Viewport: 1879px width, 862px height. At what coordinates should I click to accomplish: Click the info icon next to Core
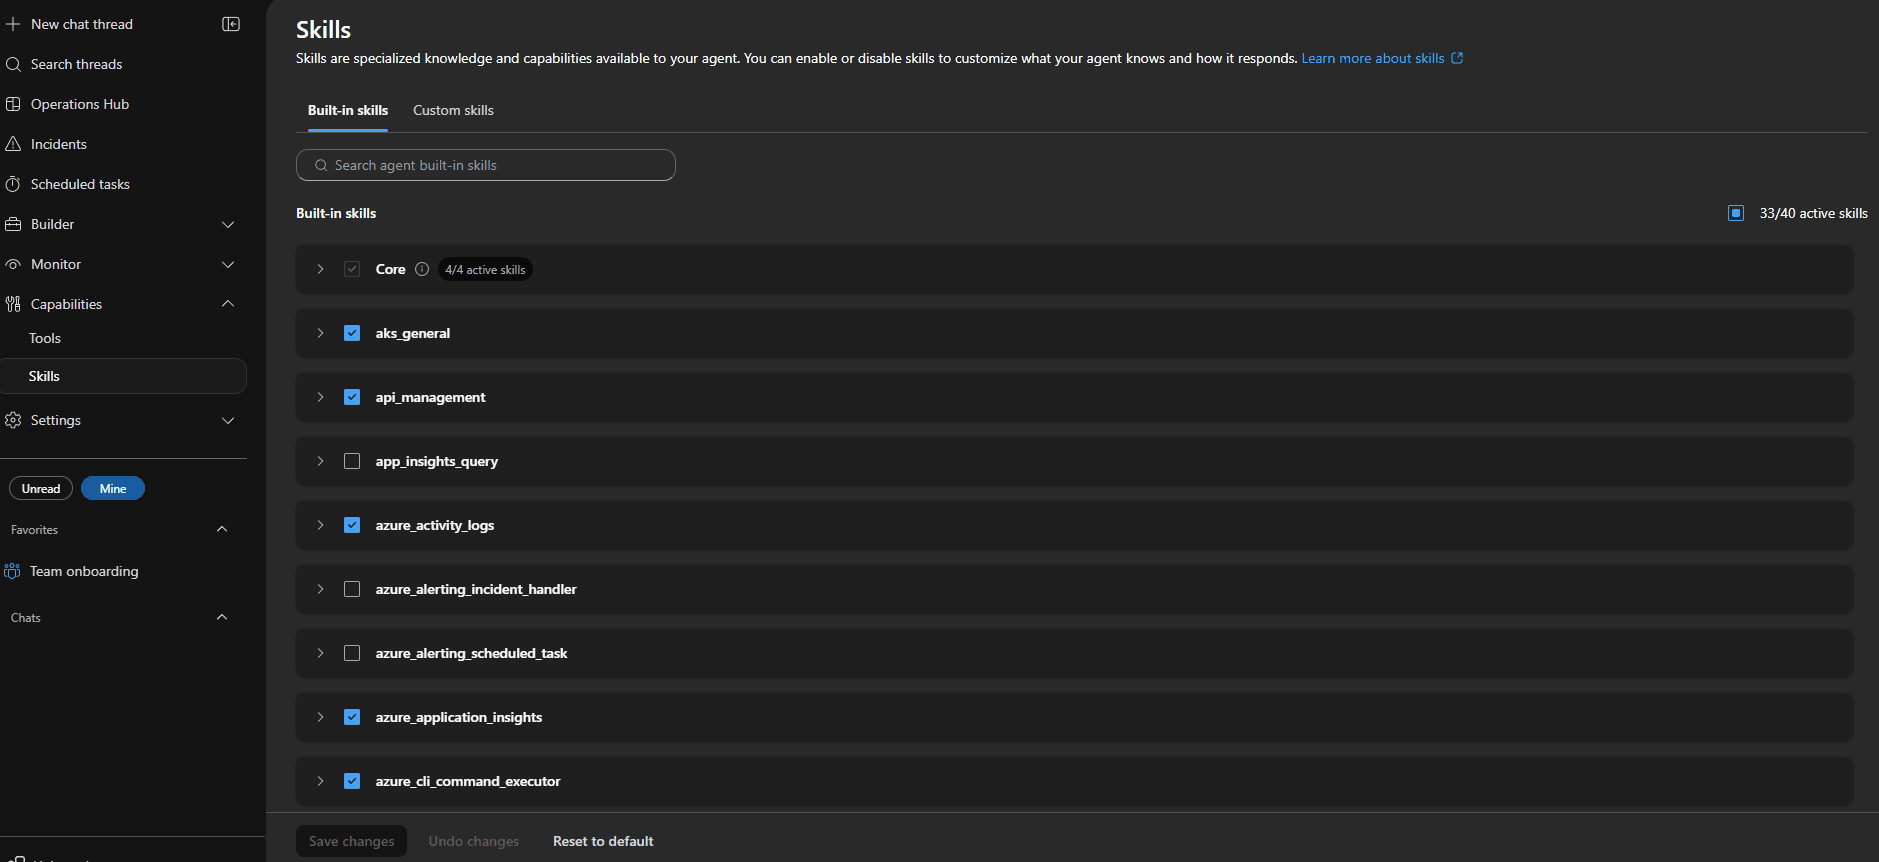click(422, 269)
